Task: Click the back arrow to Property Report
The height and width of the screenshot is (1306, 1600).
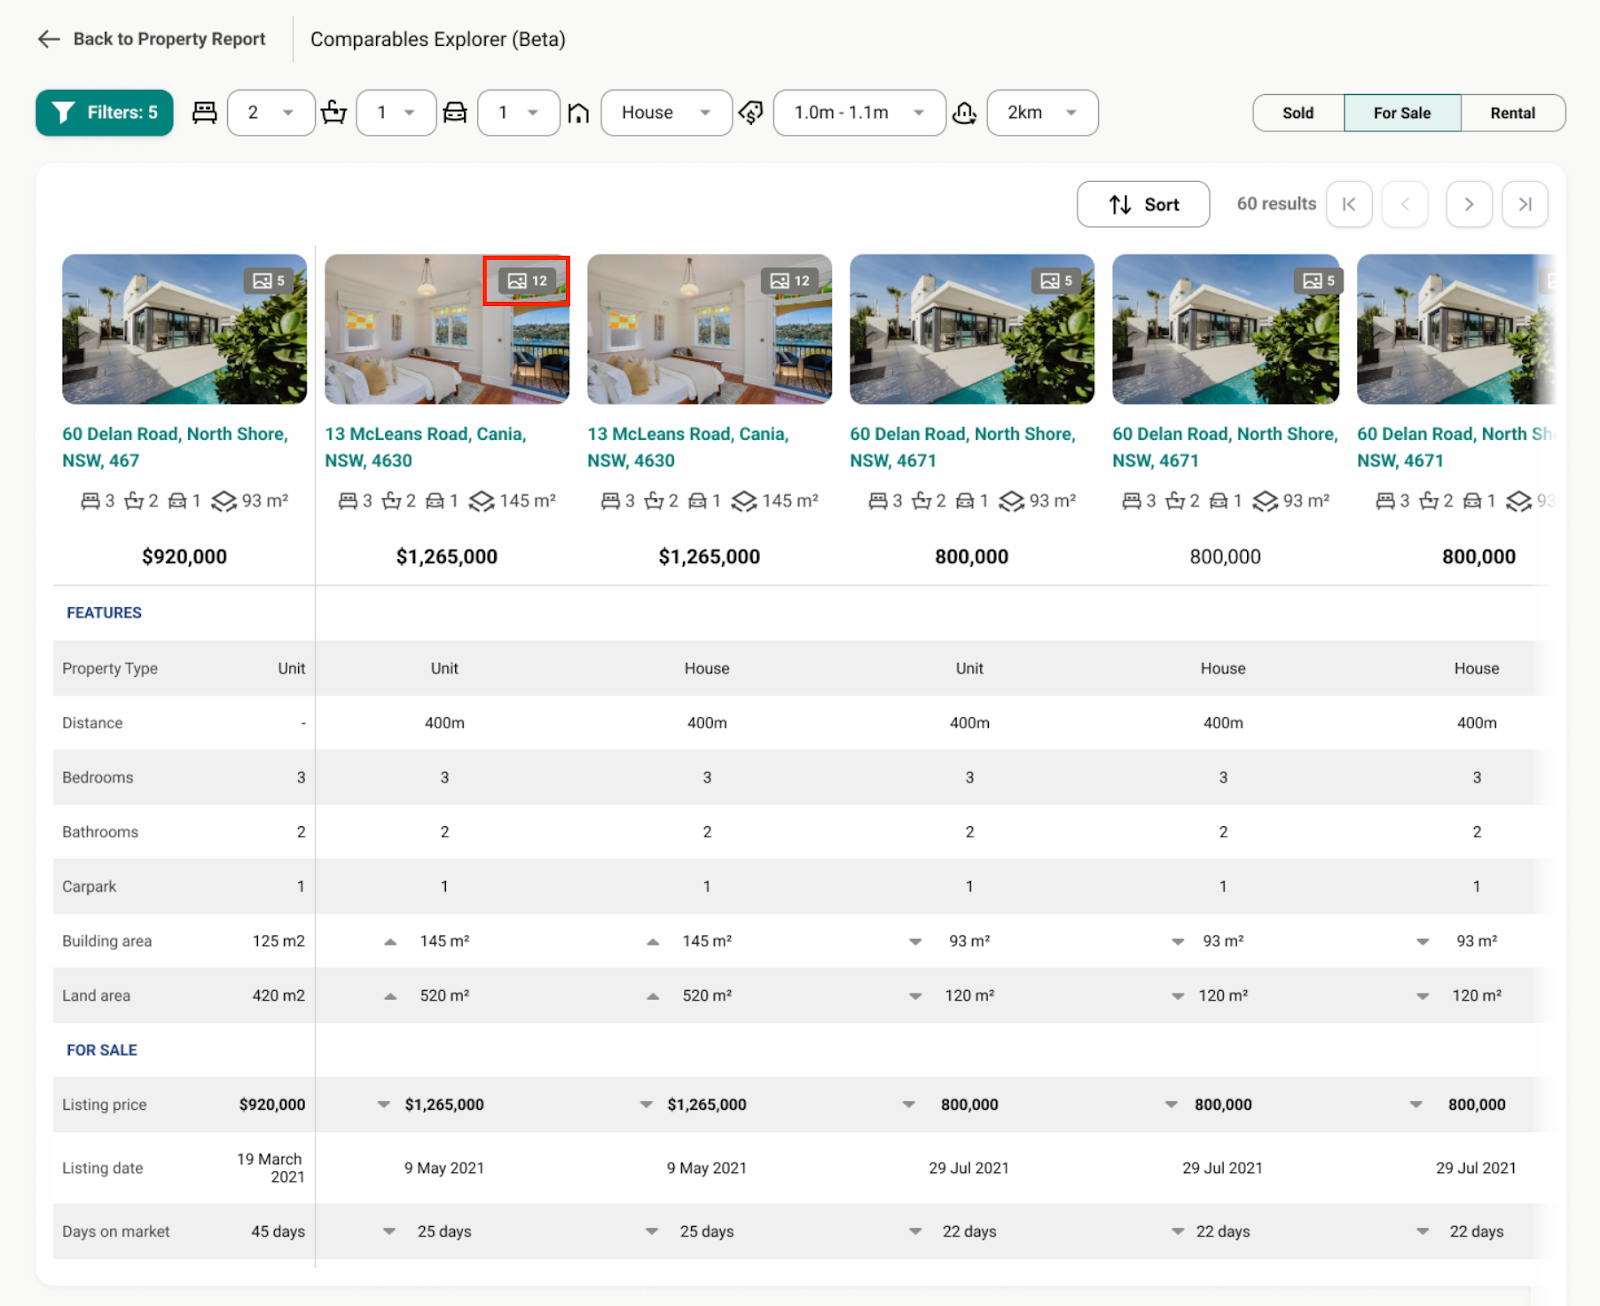Action: point(49,39)
